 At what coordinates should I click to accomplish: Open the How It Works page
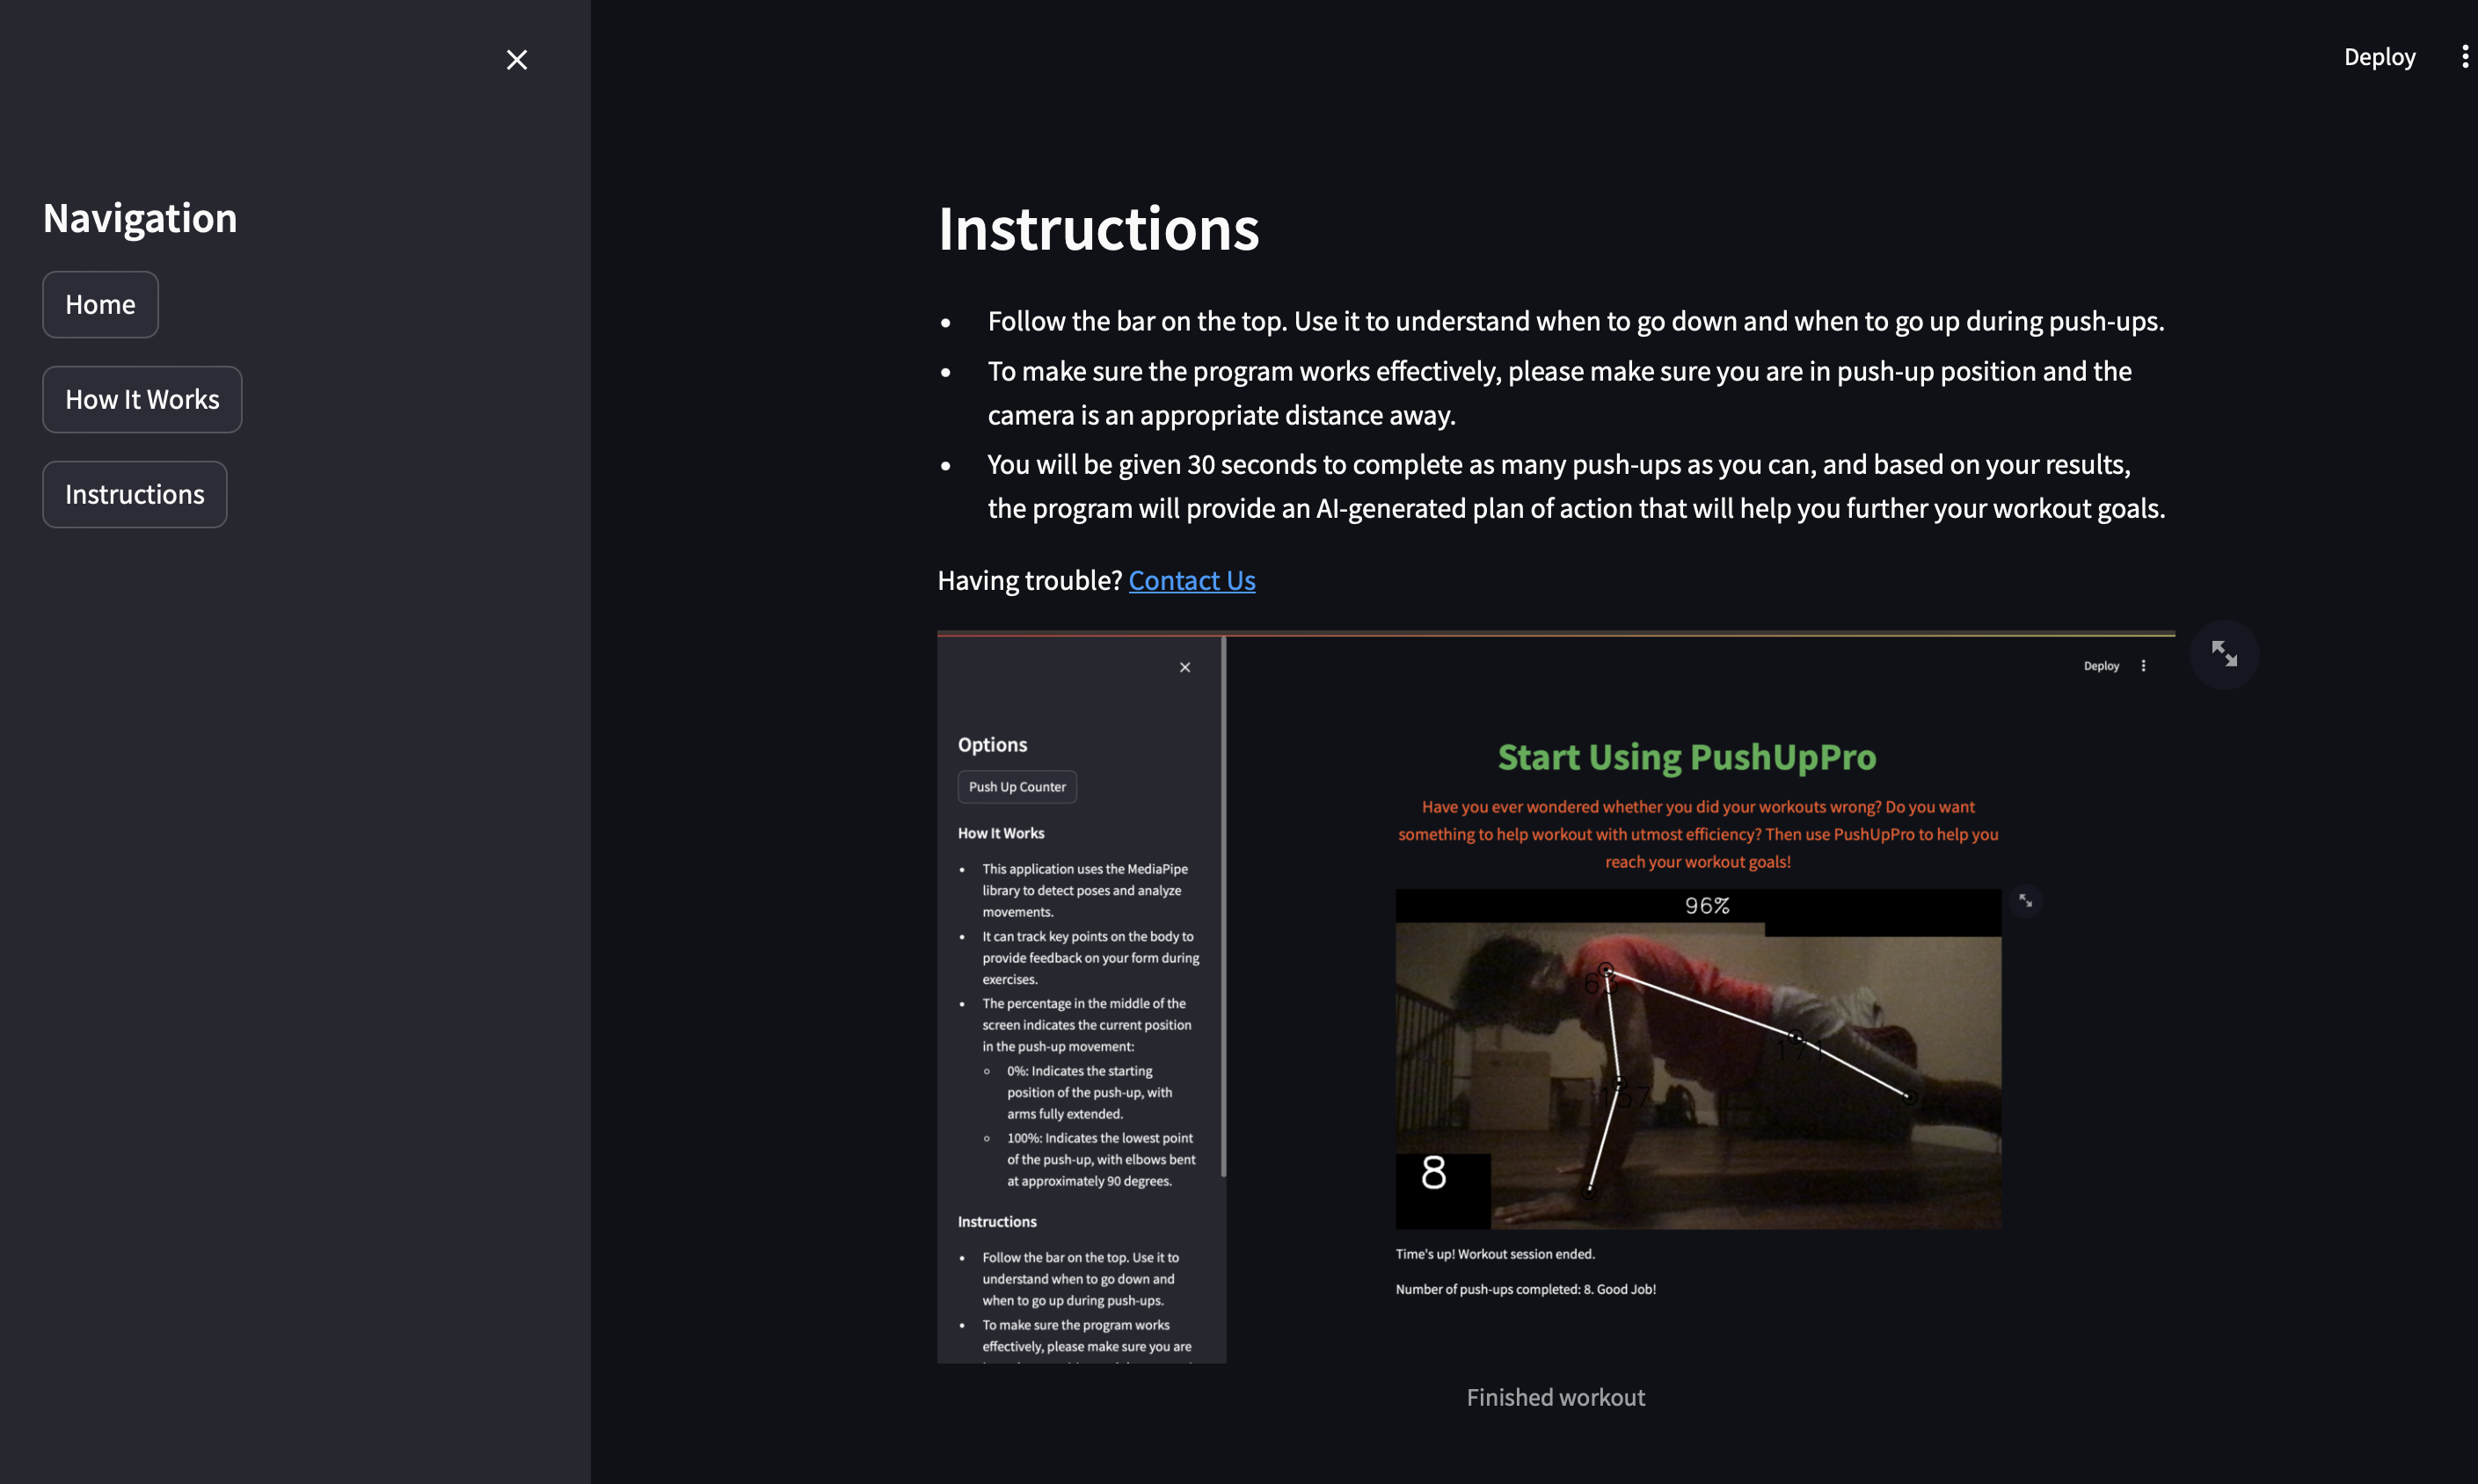tap(142, 399)
